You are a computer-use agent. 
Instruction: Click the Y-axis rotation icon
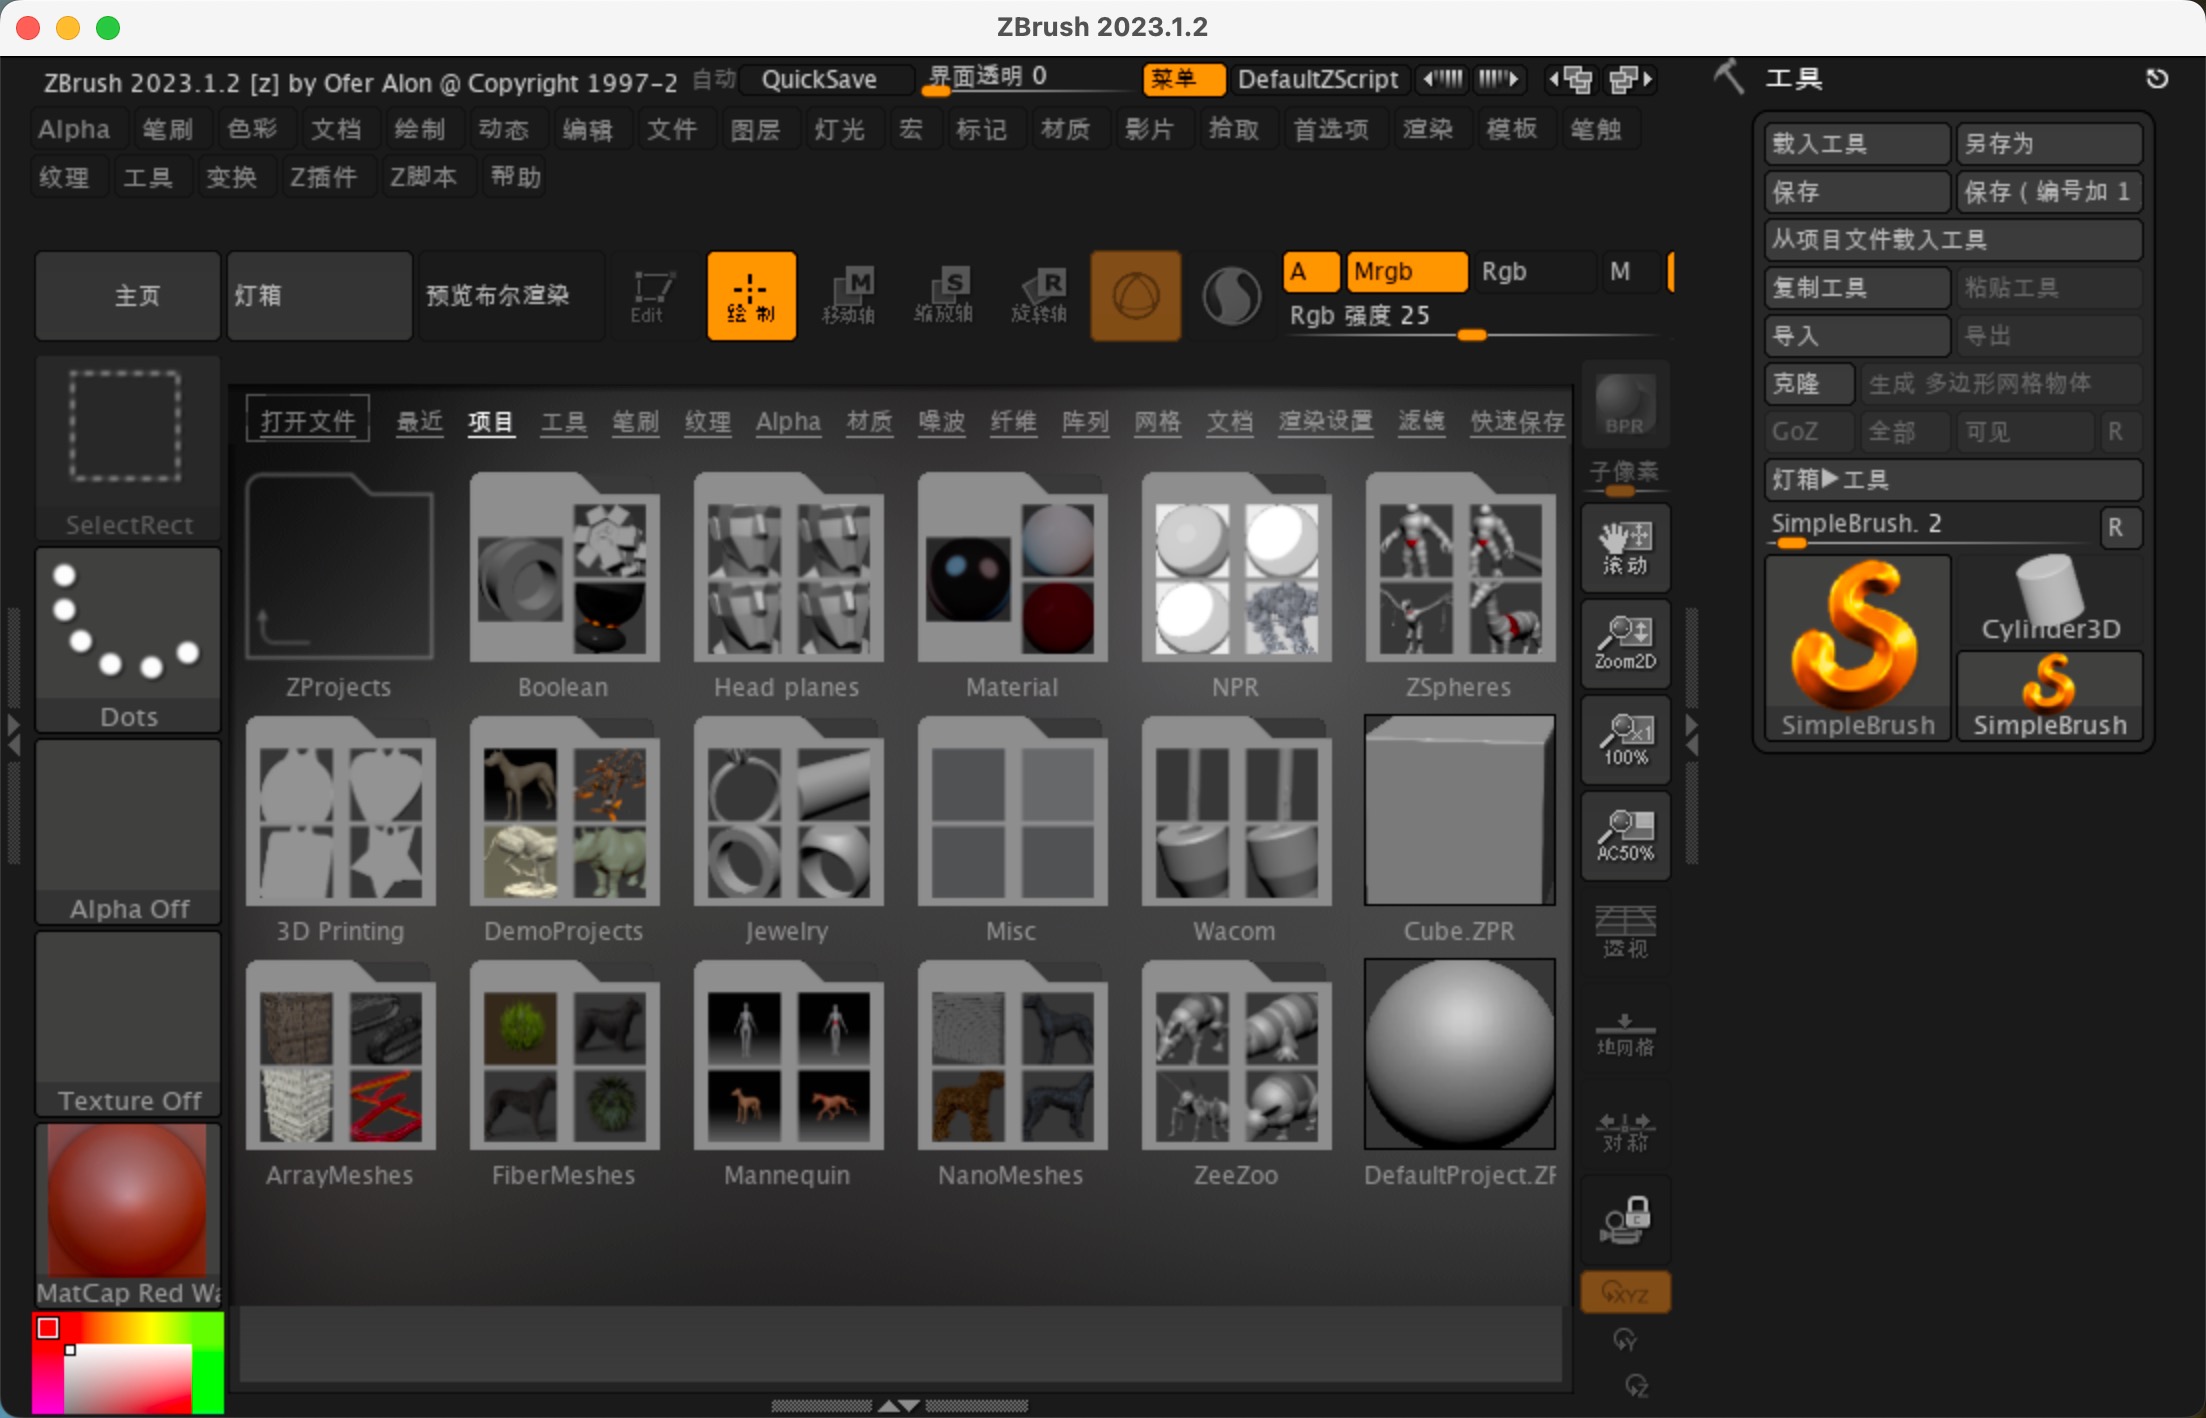pos(1625,1339)
